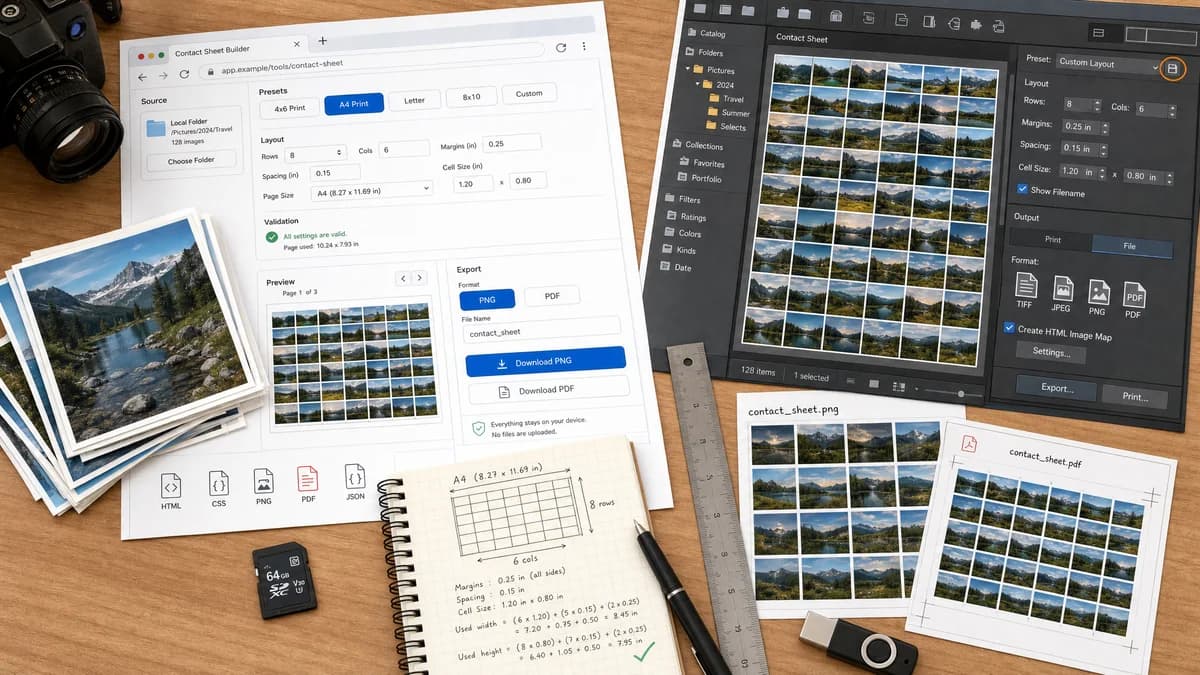Select PDF format toggle in browser Export section
1200x675 pixels.
[551, 296]
